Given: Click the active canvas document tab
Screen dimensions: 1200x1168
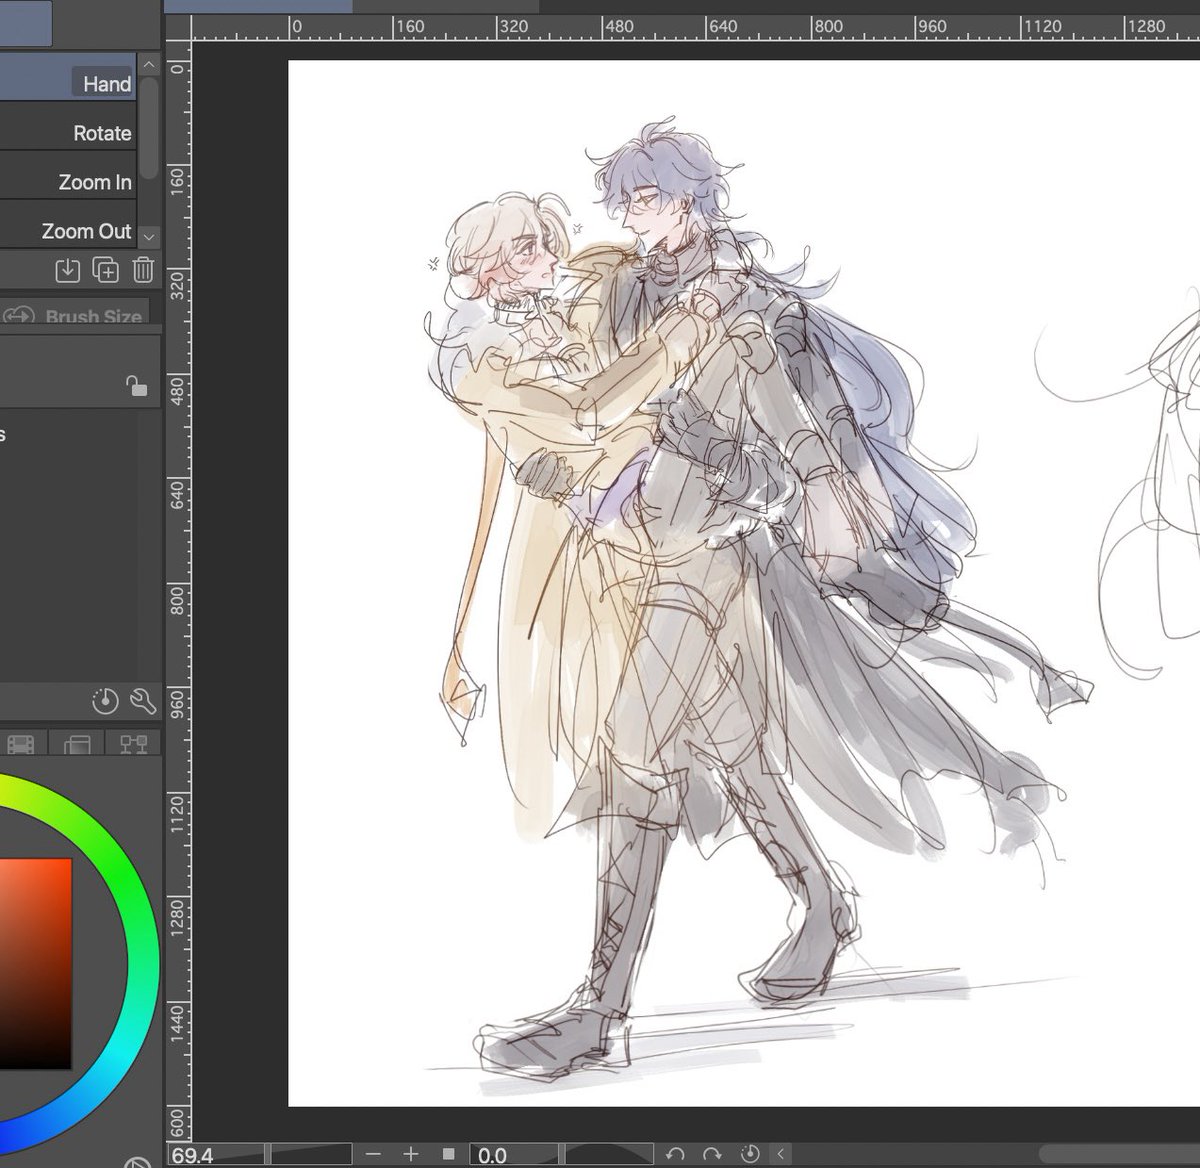Looking at the screenshot, I should click(258, 6).
